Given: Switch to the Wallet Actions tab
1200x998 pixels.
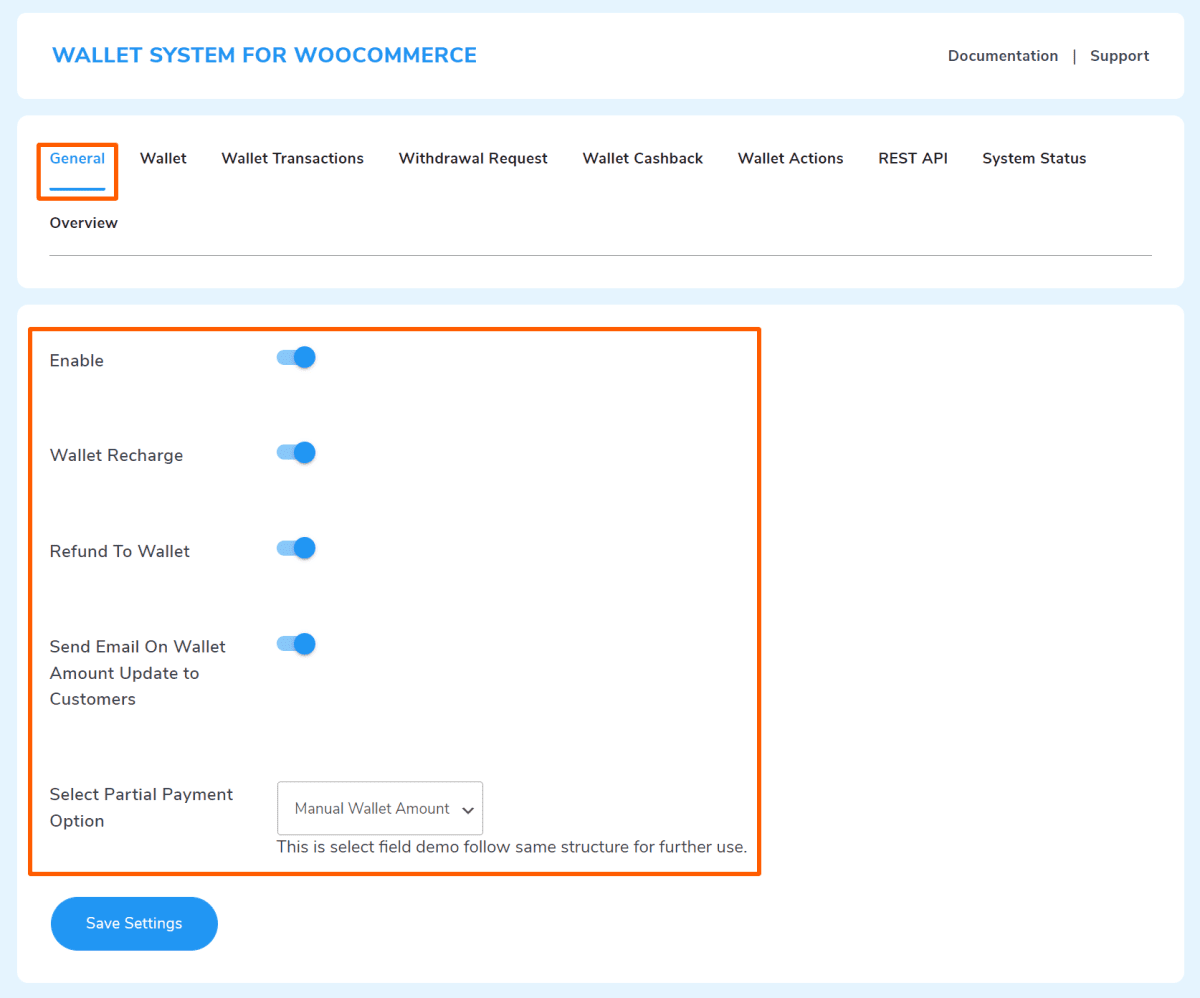Looking at the screenshot, I should click(790, 159).
